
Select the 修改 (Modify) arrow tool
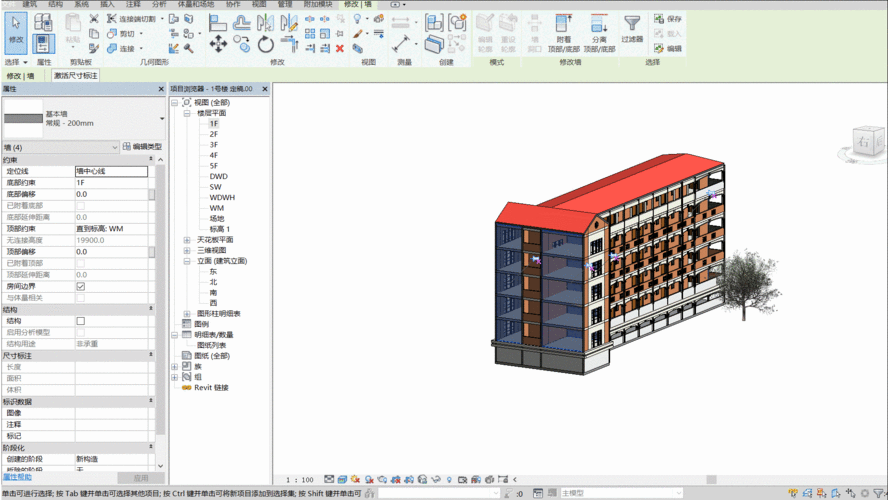16,33
